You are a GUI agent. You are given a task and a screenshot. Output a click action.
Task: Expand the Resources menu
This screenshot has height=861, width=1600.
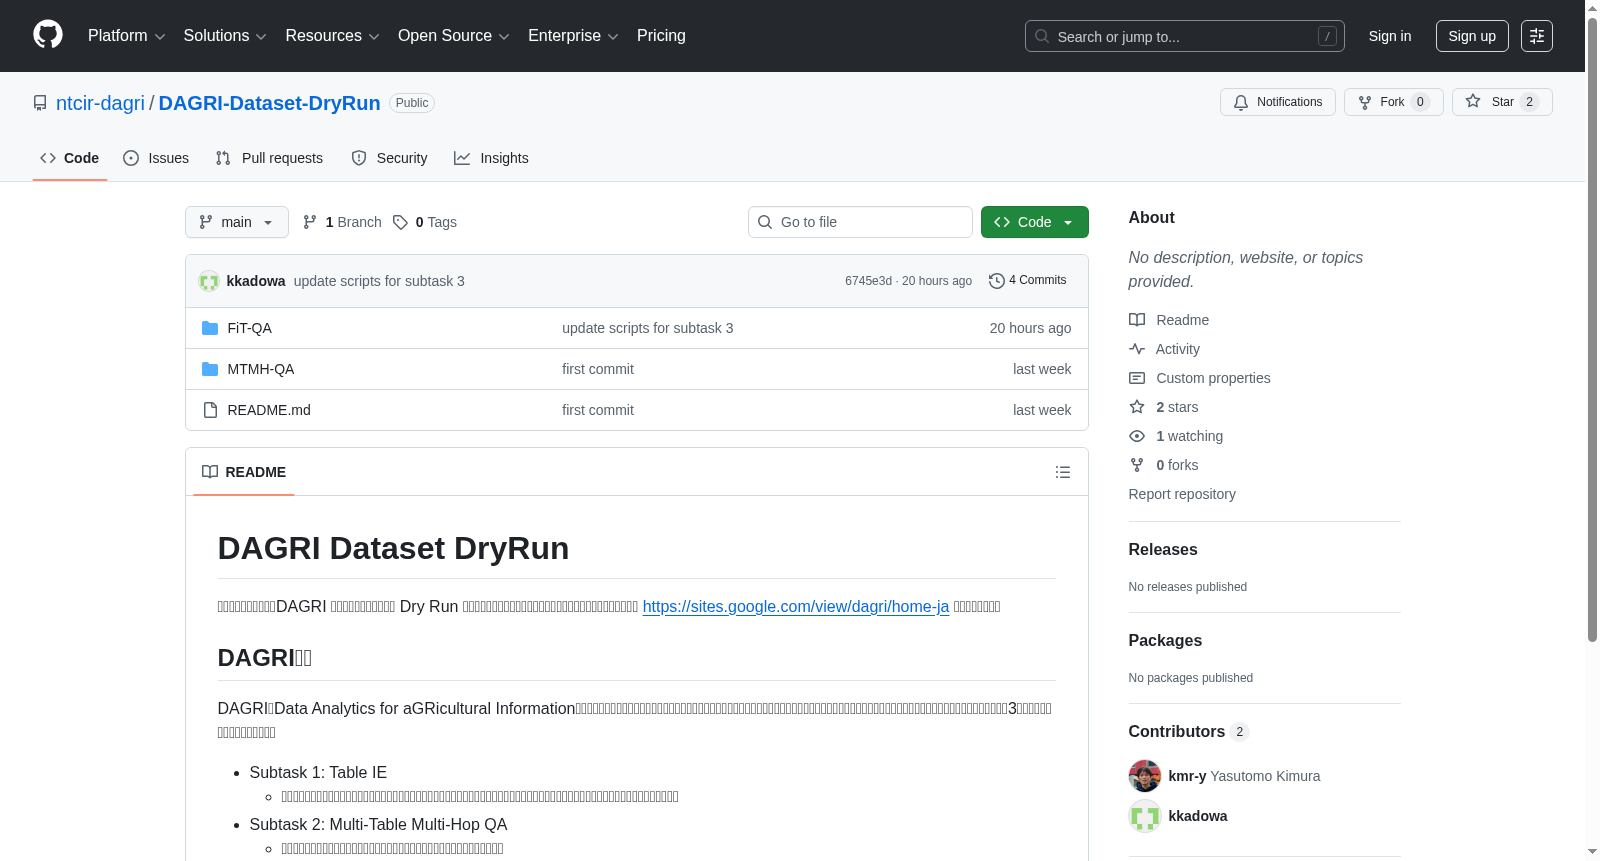pos(332,36)
